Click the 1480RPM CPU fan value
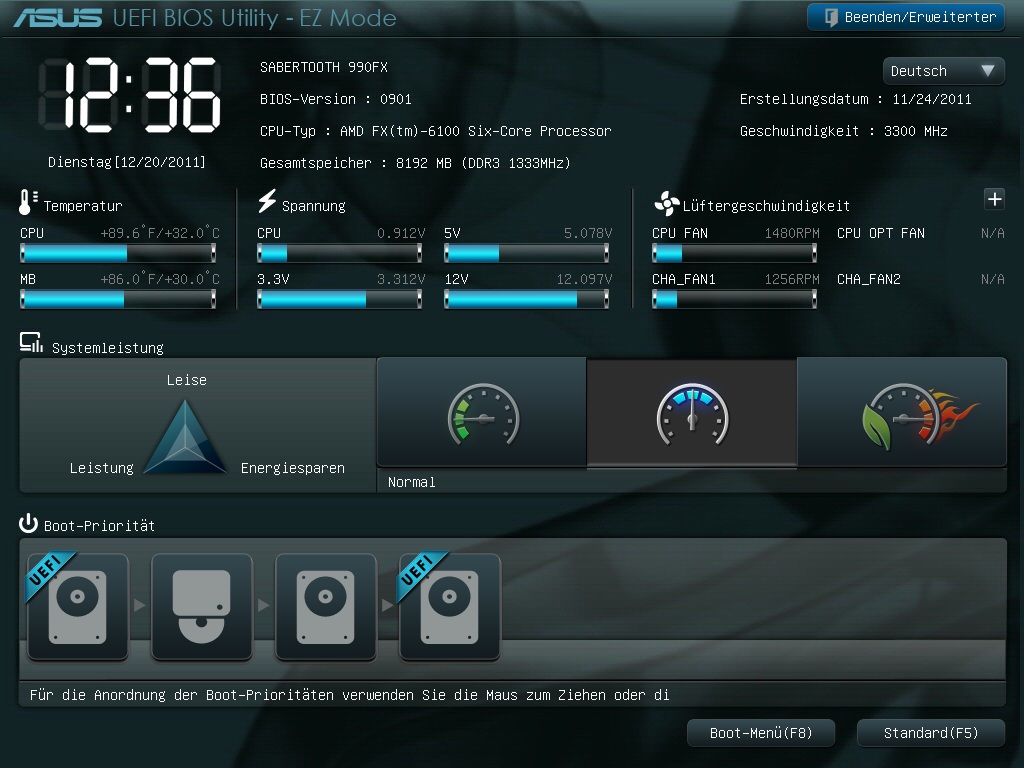 792,233
